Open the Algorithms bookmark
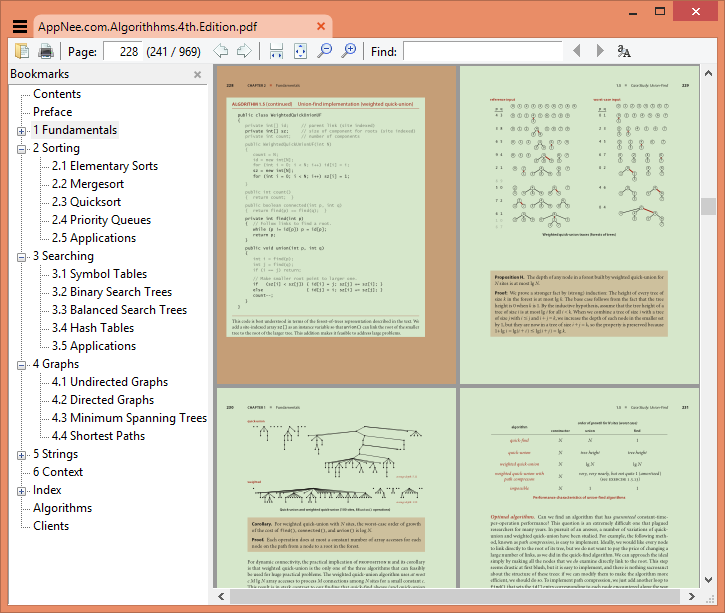Screen dimensions: 725x613 62,509
